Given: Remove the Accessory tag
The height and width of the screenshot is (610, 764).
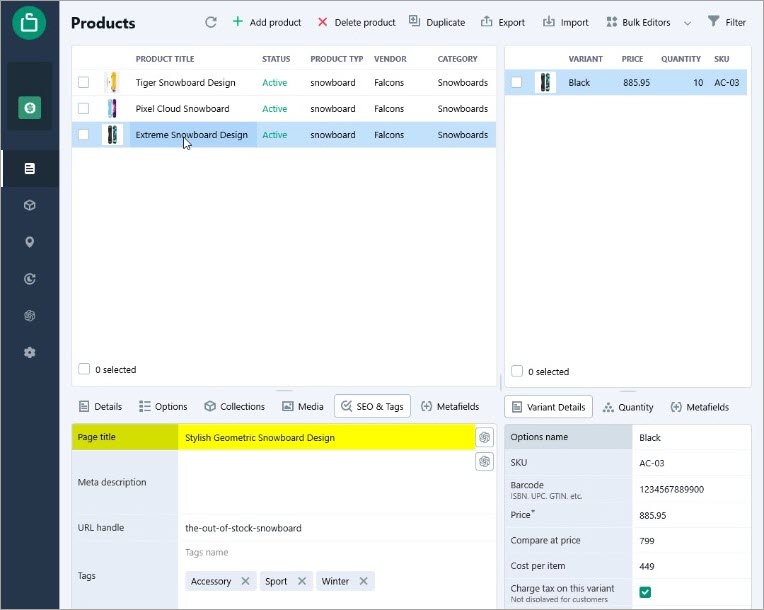Looking at the screenshot, I should [245, 581].
